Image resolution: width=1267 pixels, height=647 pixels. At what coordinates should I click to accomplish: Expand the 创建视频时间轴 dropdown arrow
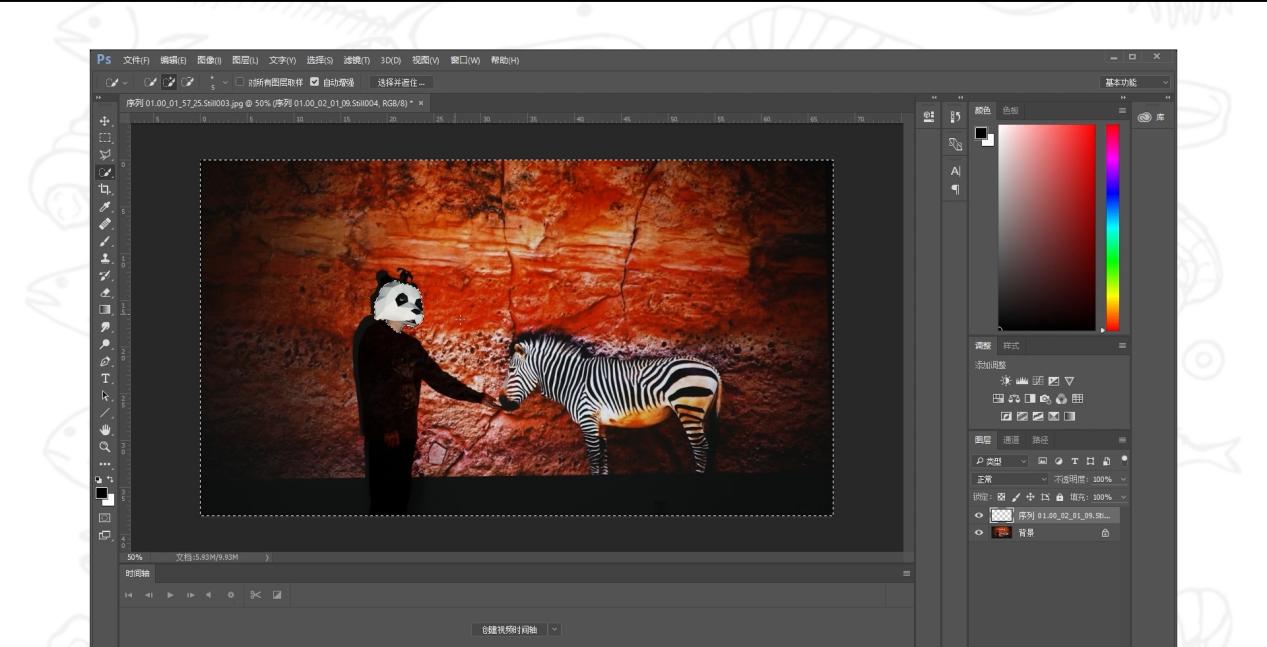[x=555, y=630]
